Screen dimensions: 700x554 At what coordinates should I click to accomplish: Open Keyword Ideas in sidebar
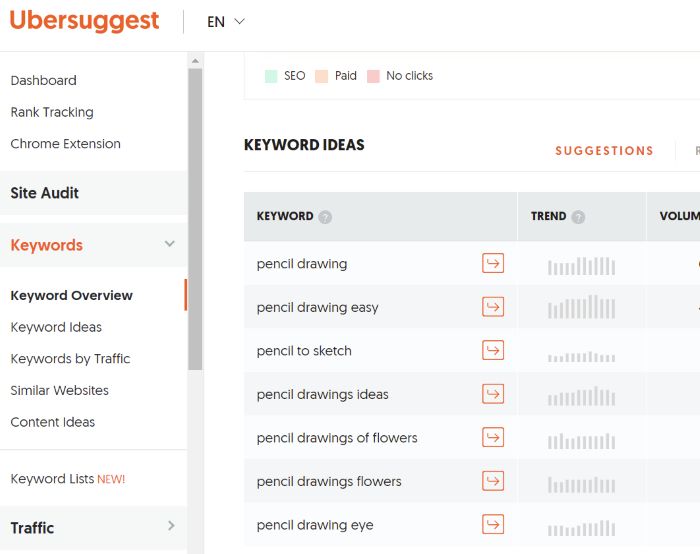coord(56,327)
